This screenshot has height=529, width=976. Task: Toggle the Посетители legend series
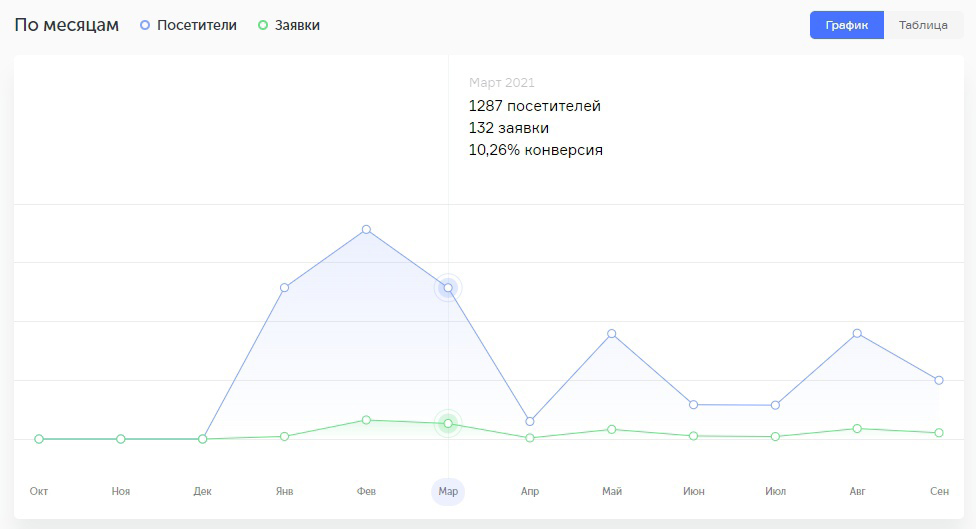pos(189,26)
